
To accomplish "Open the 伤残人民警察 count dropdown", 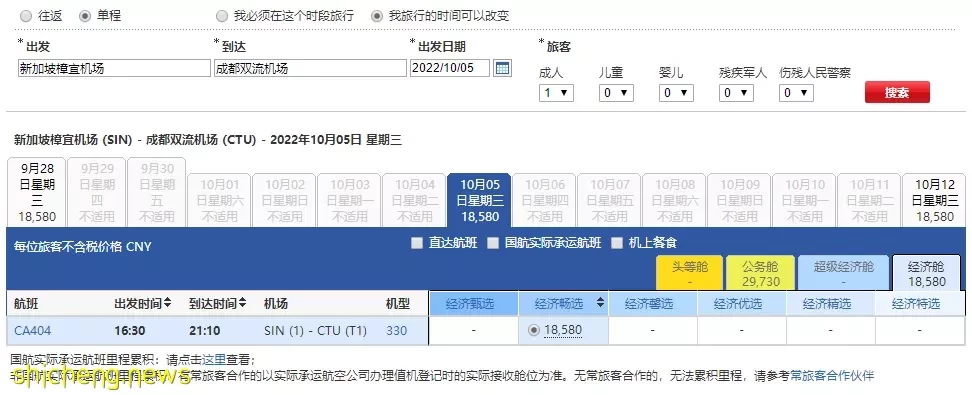I will tap(797, 93).
